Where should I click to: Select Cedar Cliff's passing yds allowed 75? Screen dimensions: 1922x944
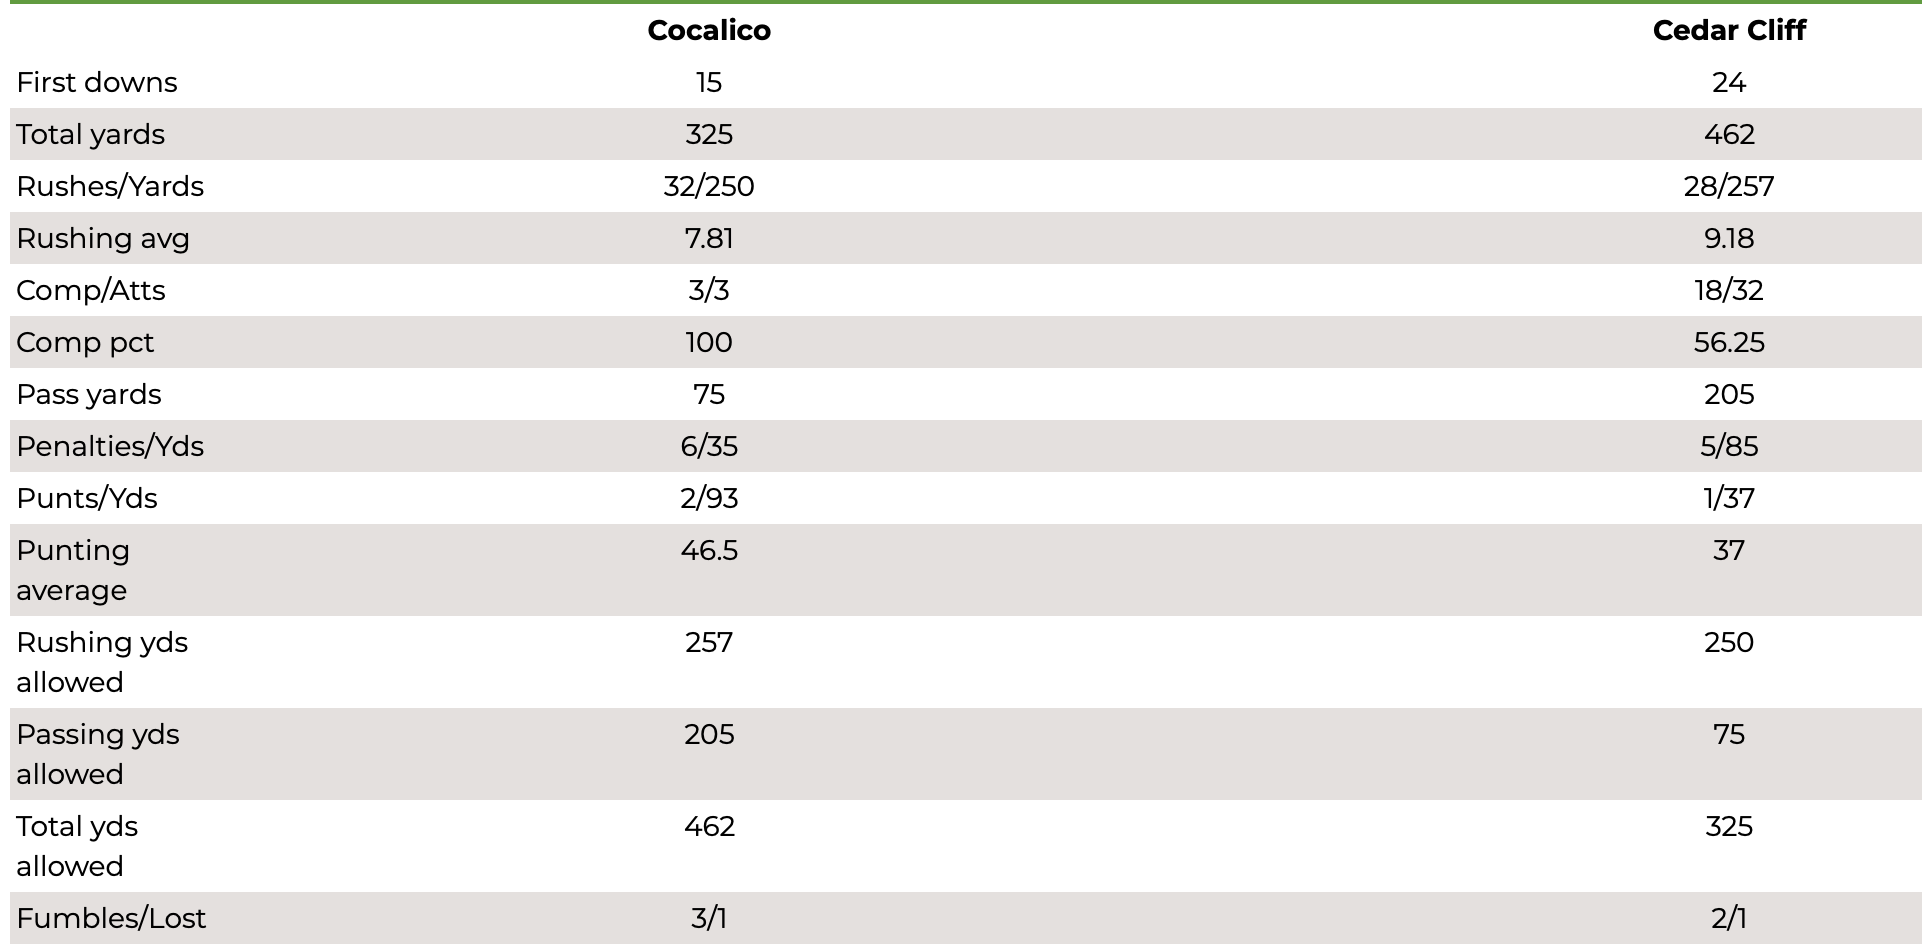pyautogui.click(x=1729, y=734)
